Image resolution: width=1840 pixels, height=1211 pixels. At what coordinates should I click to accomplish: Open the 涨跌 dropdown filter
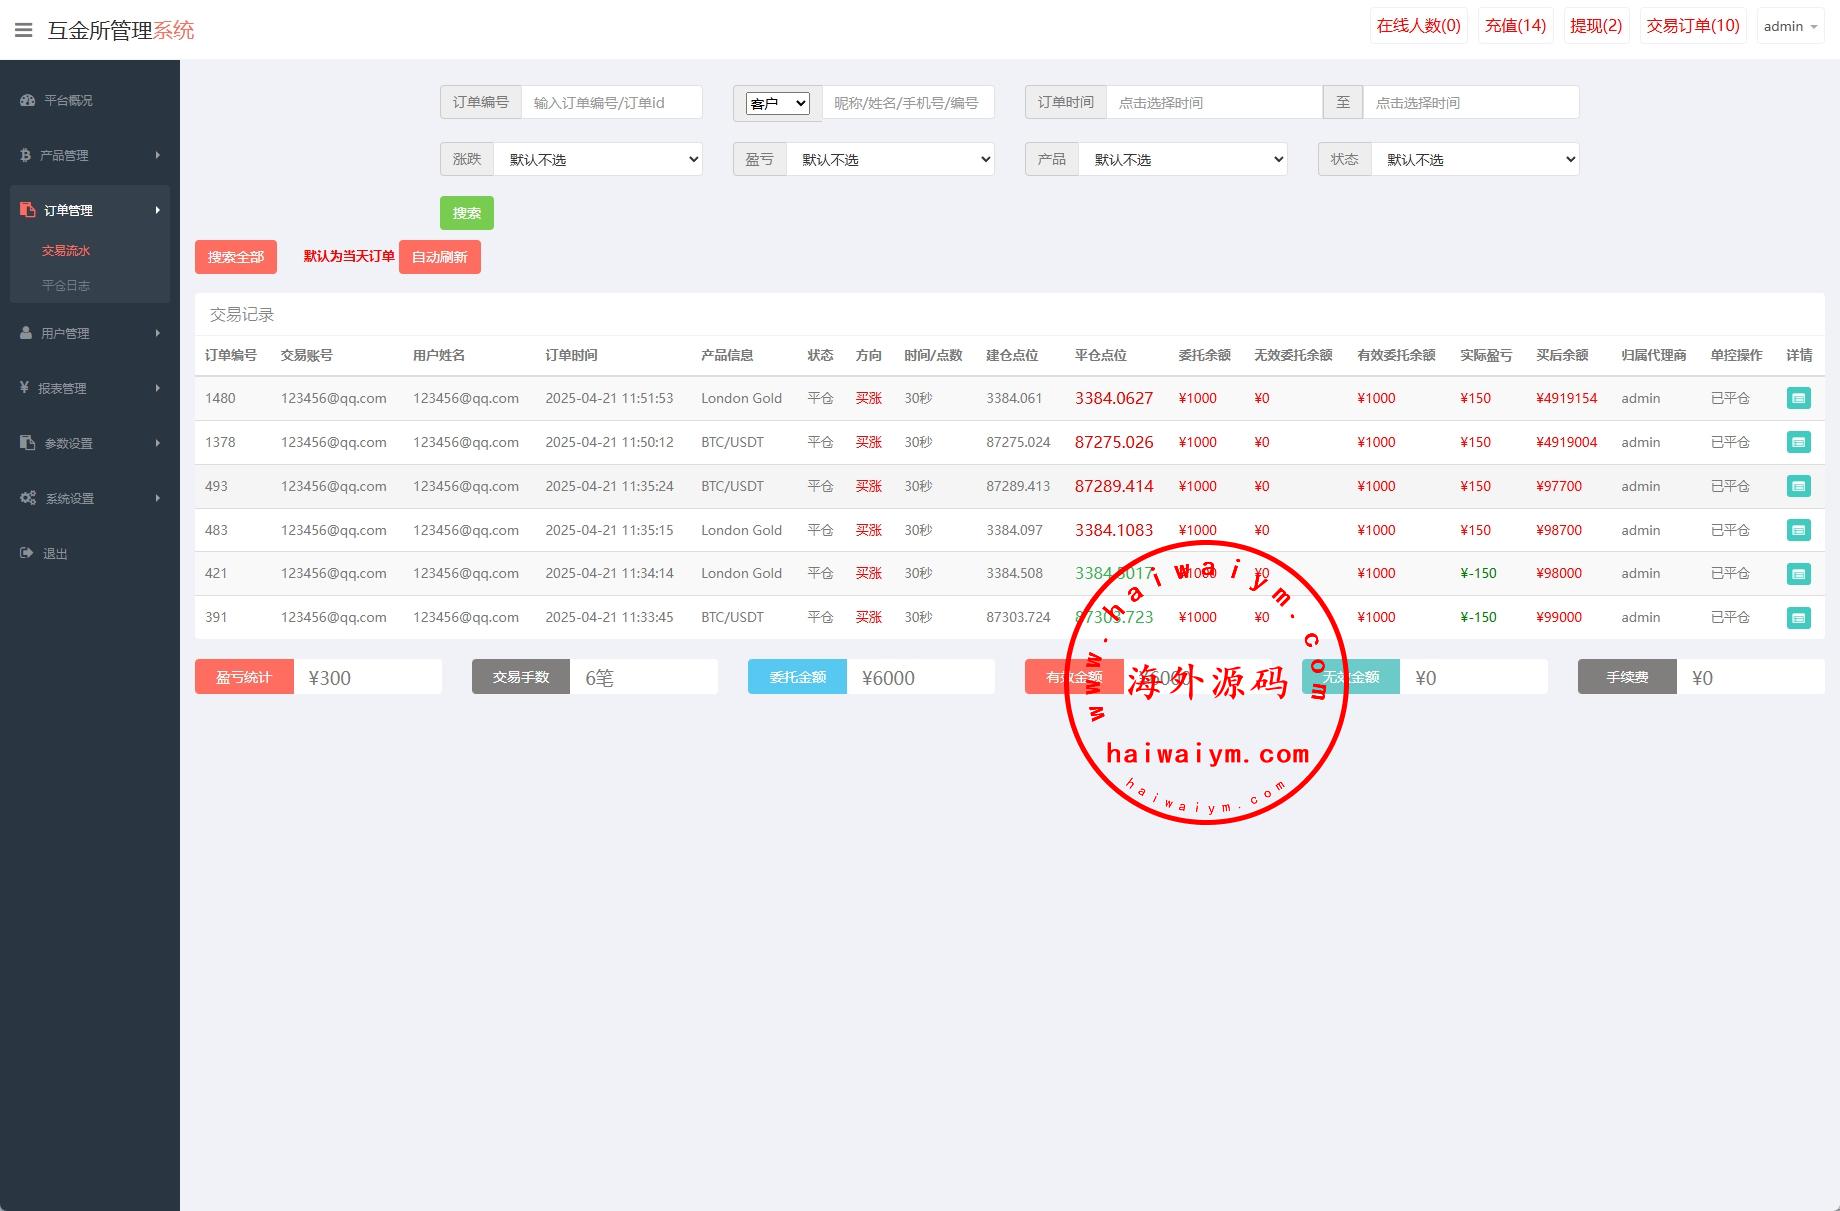(x=597, y=159)
